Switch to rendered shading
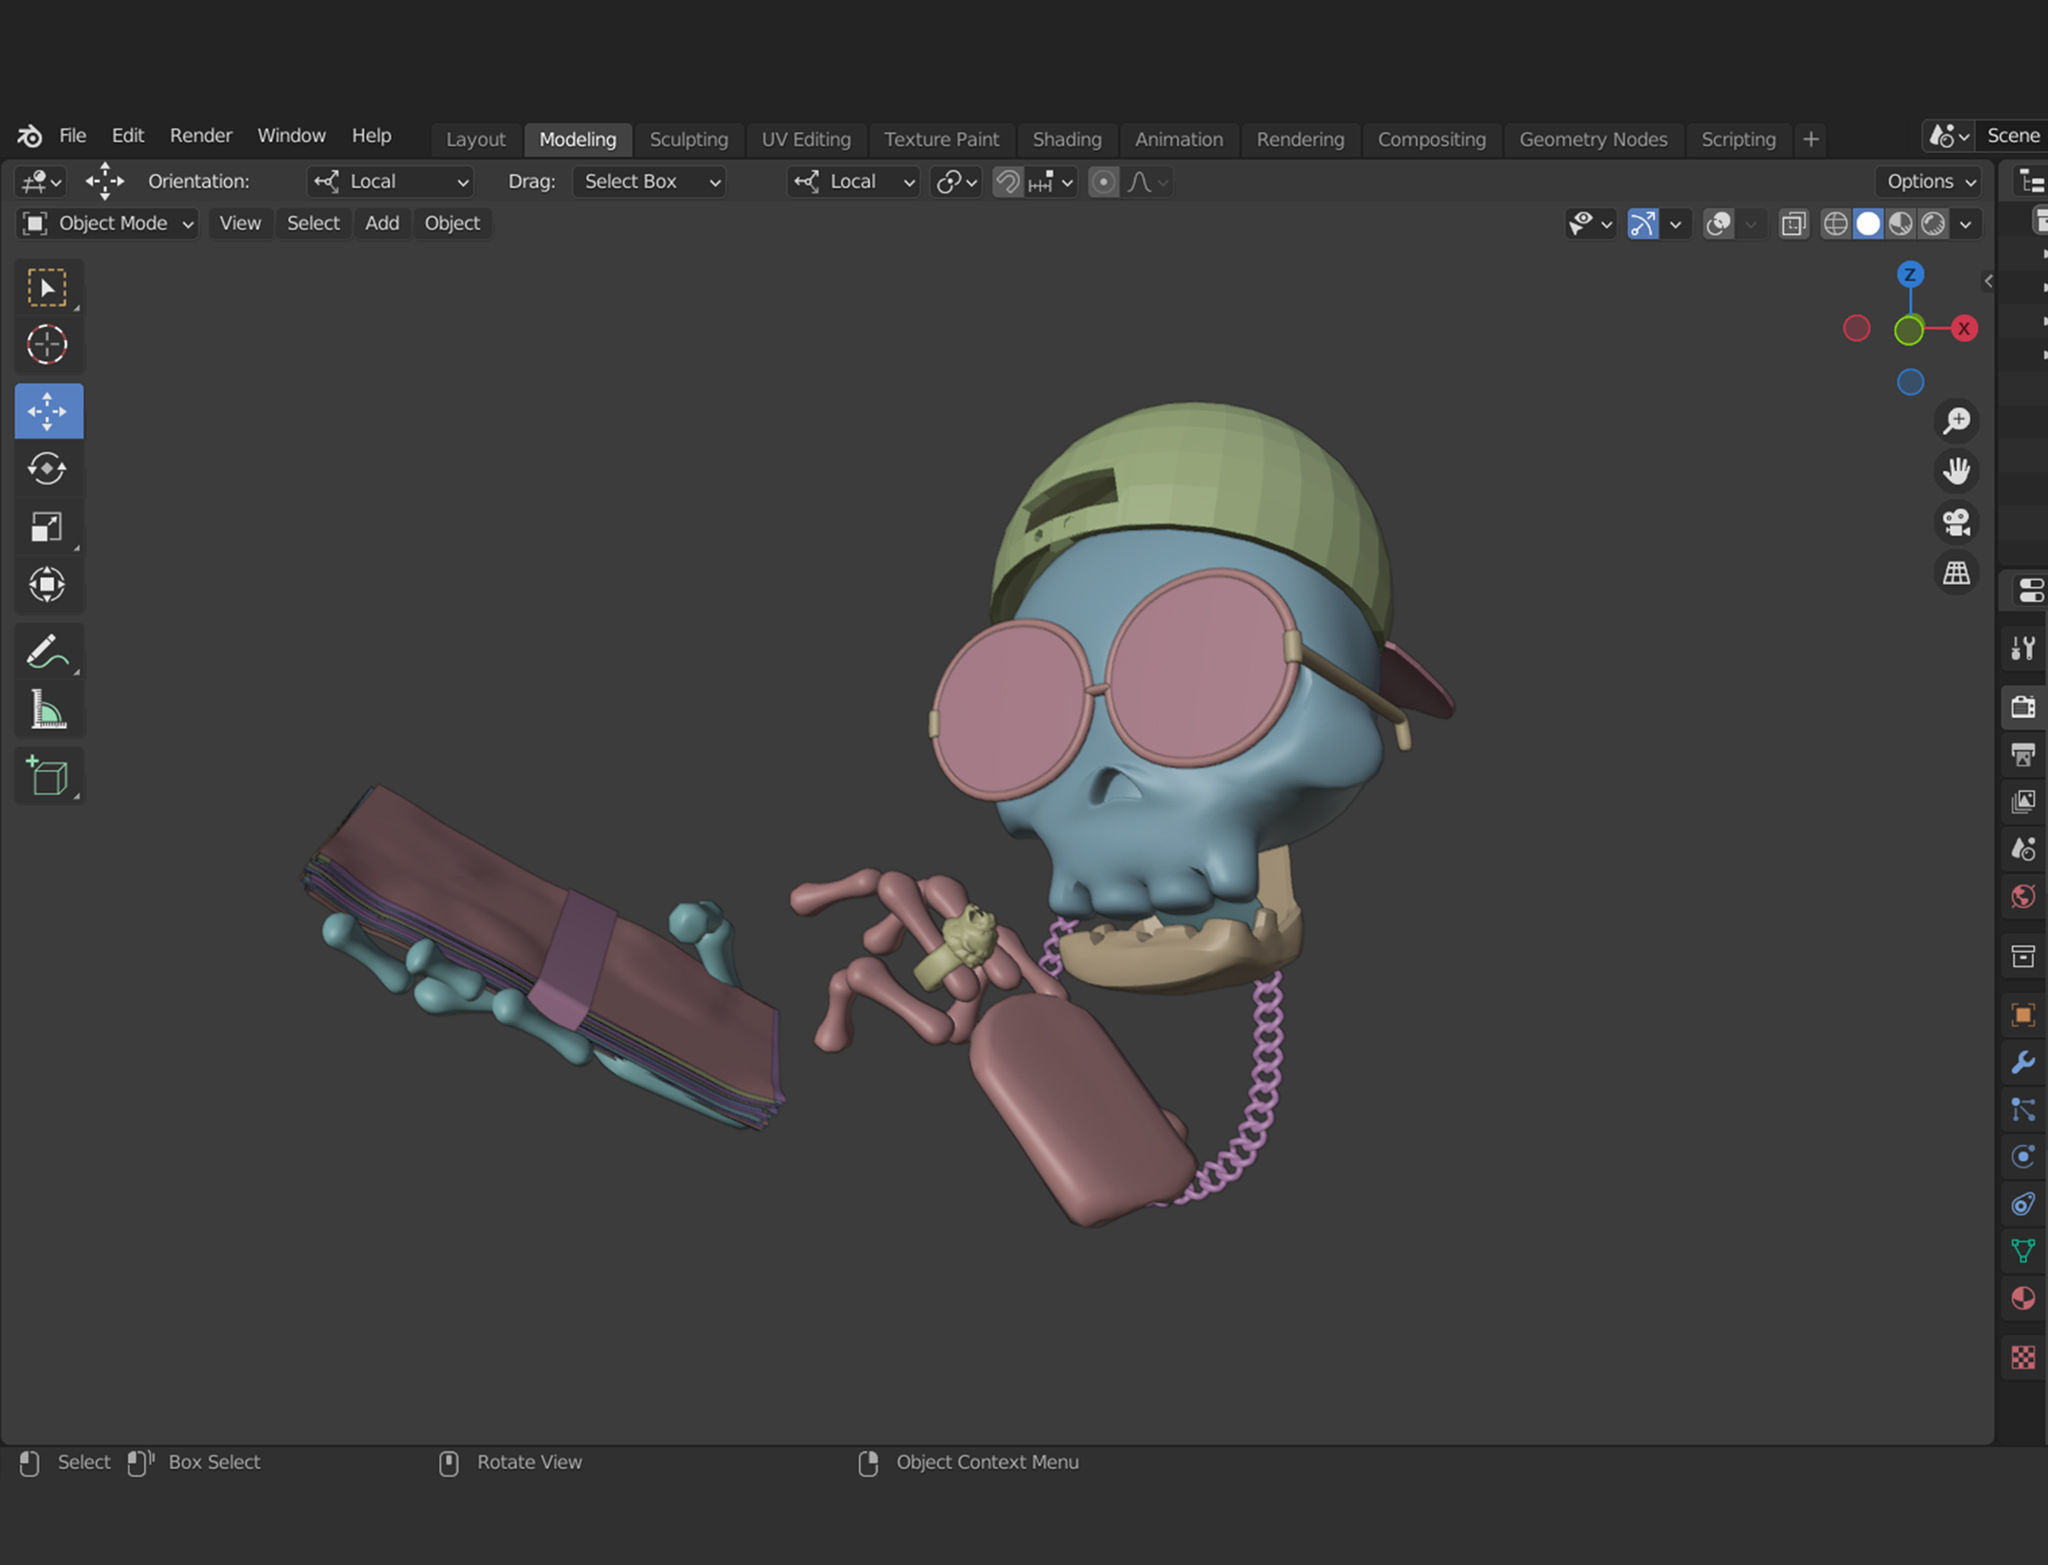This screenshot has height=1565, width=2048. (x=1934, y=224)
